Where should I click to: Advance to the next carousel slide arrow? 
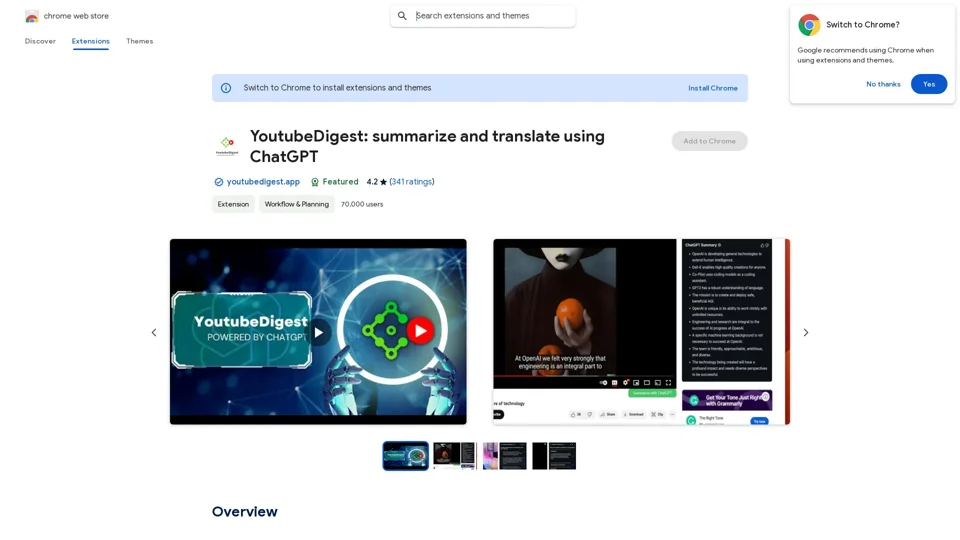(806, 332)
